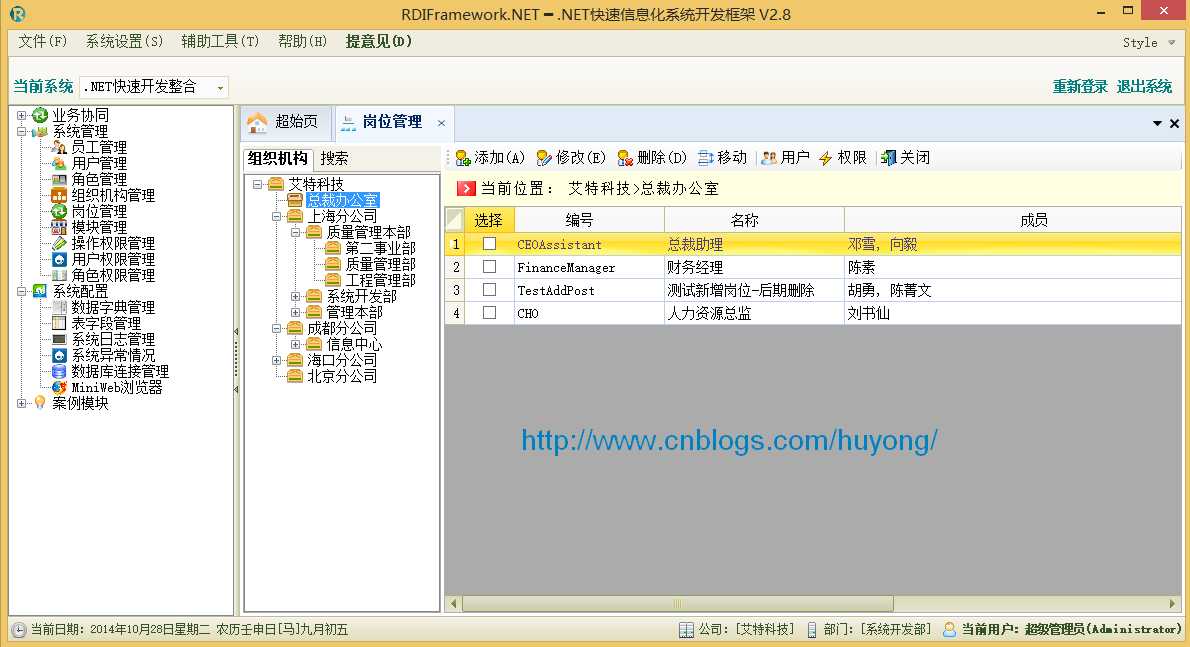Expand the 案例模块 tree node

coord(21,404)
